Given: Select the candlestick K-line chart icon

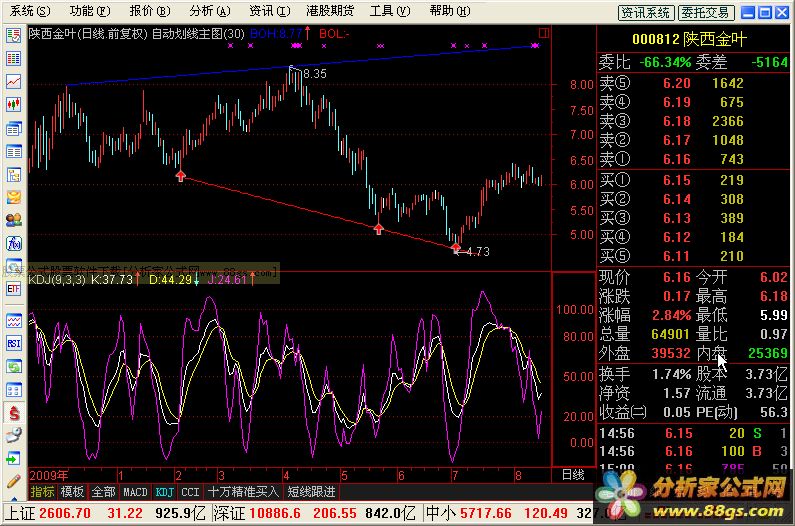Looking at the screenshot, I should (14, 104).
